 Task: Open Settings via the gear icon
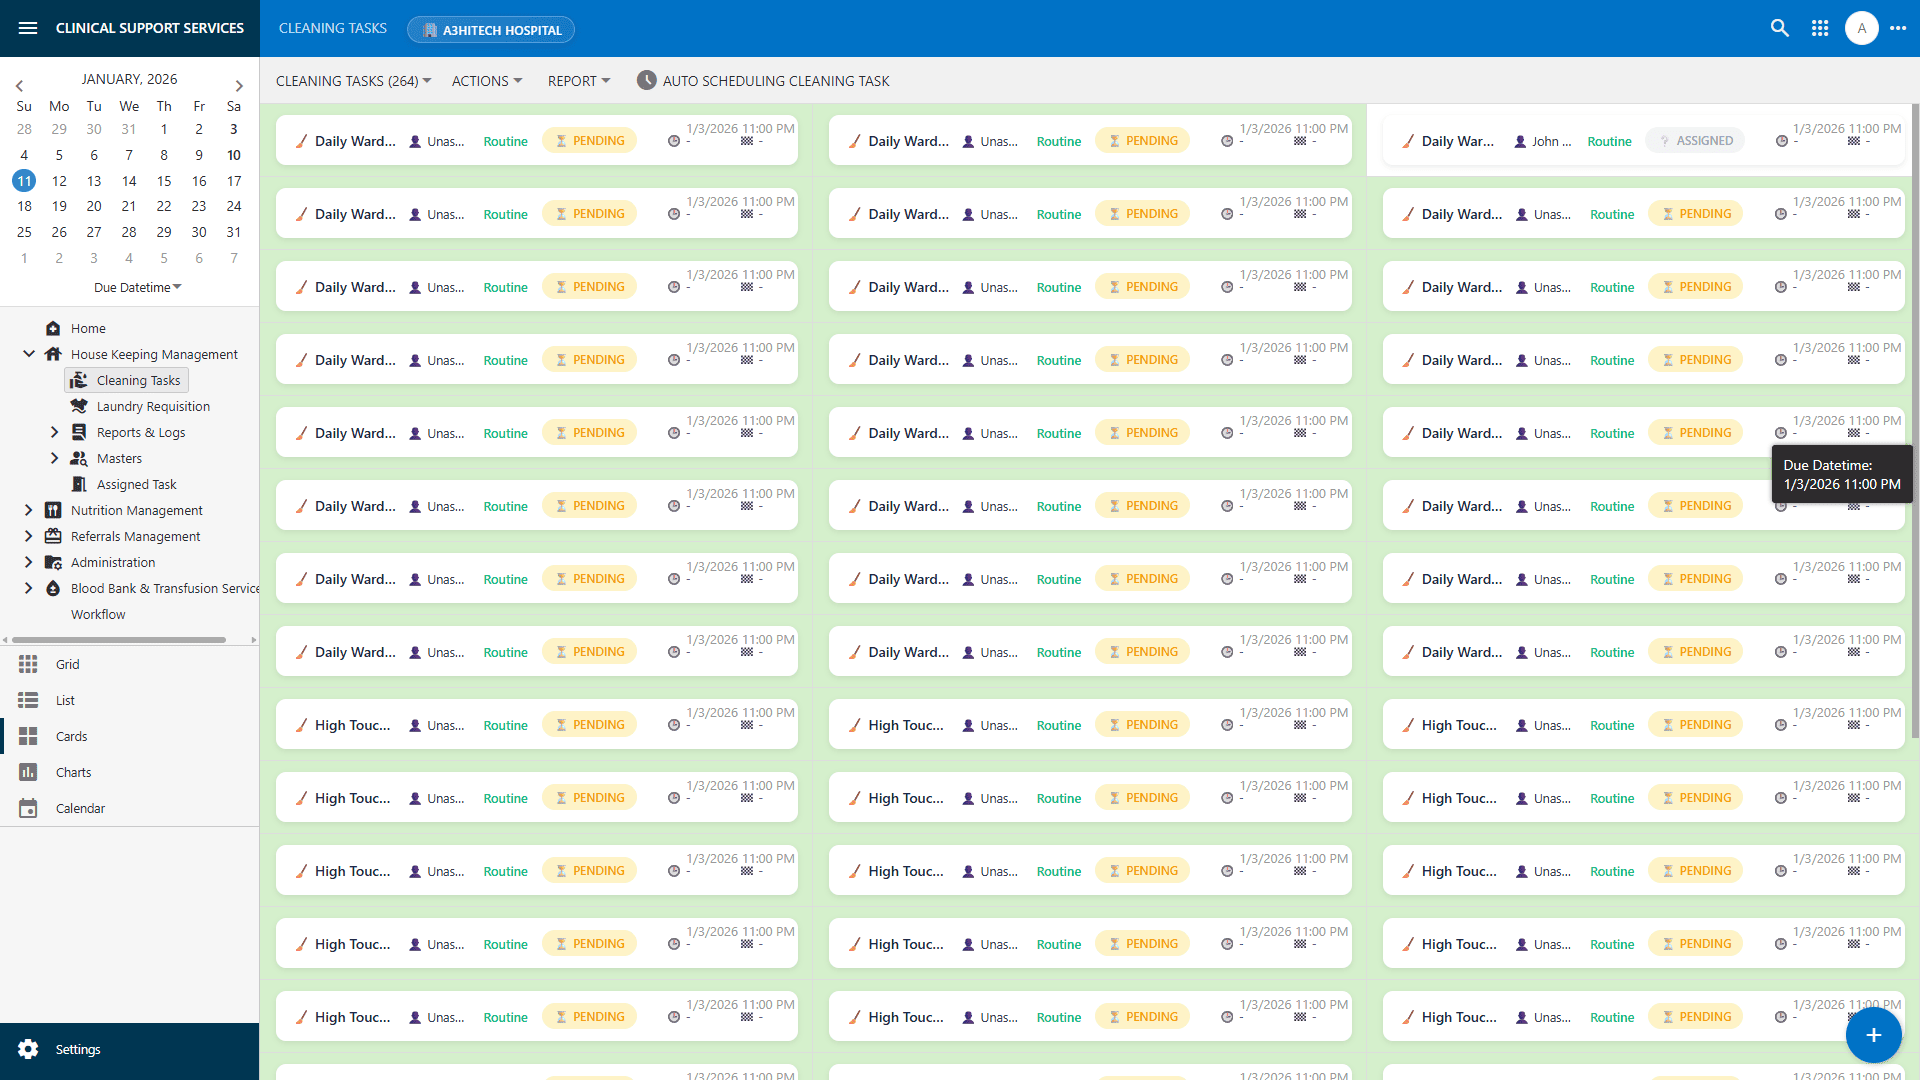pos(30,1048)
